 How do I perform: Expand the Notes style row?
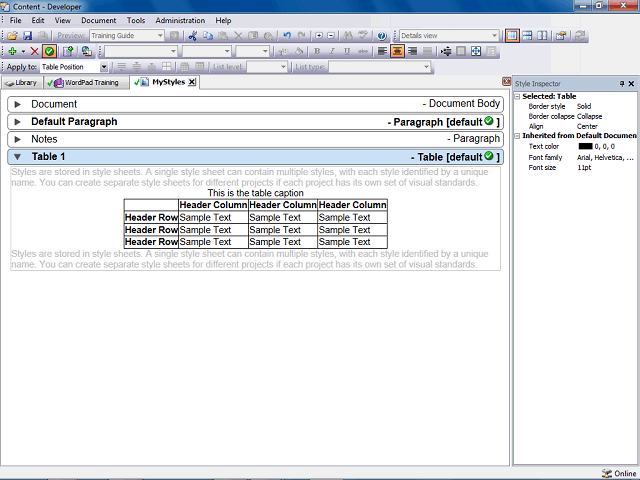18,140
